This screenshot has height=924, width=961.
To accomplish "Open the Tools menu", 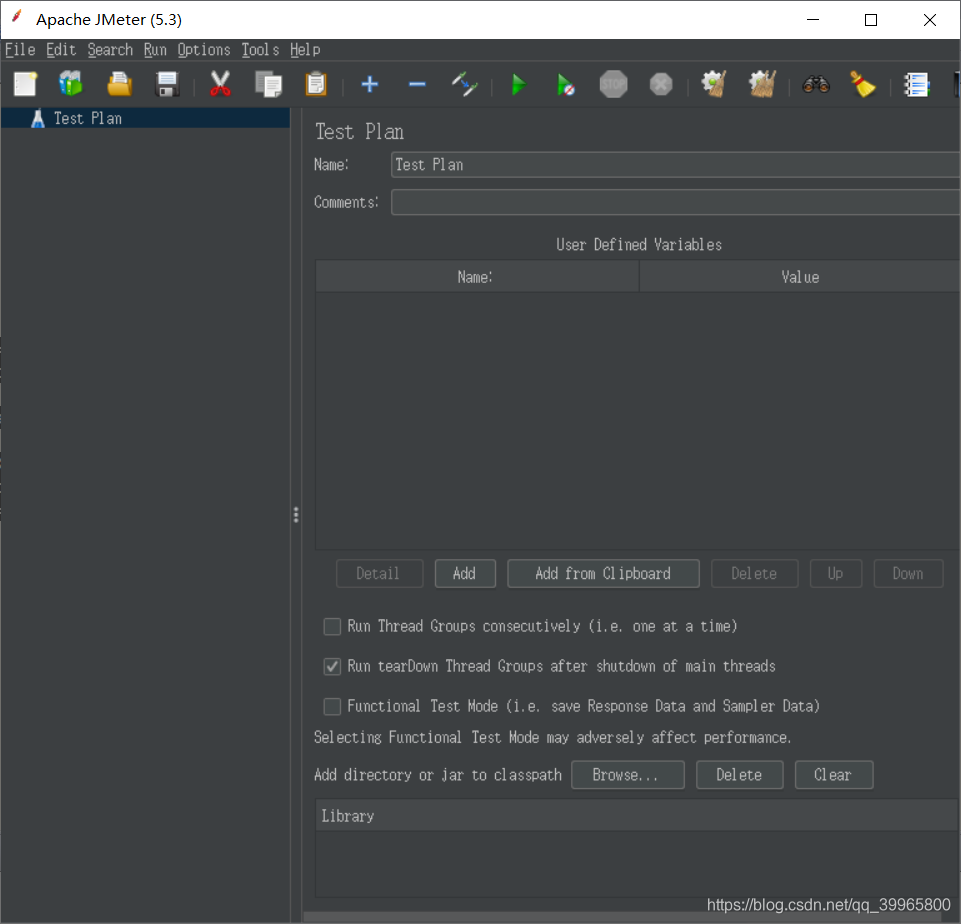I will pos(260,50).
